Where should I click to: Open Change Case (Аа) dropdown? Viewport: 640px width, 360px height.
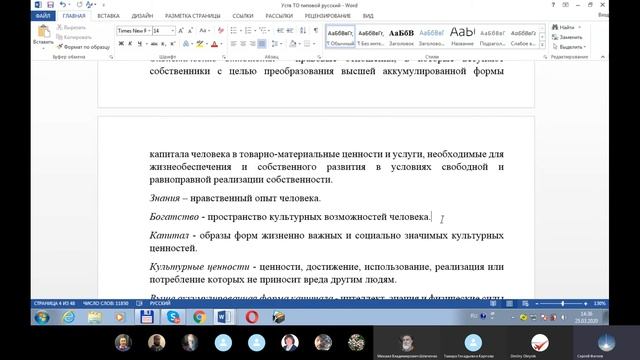[x=204, y=31]
